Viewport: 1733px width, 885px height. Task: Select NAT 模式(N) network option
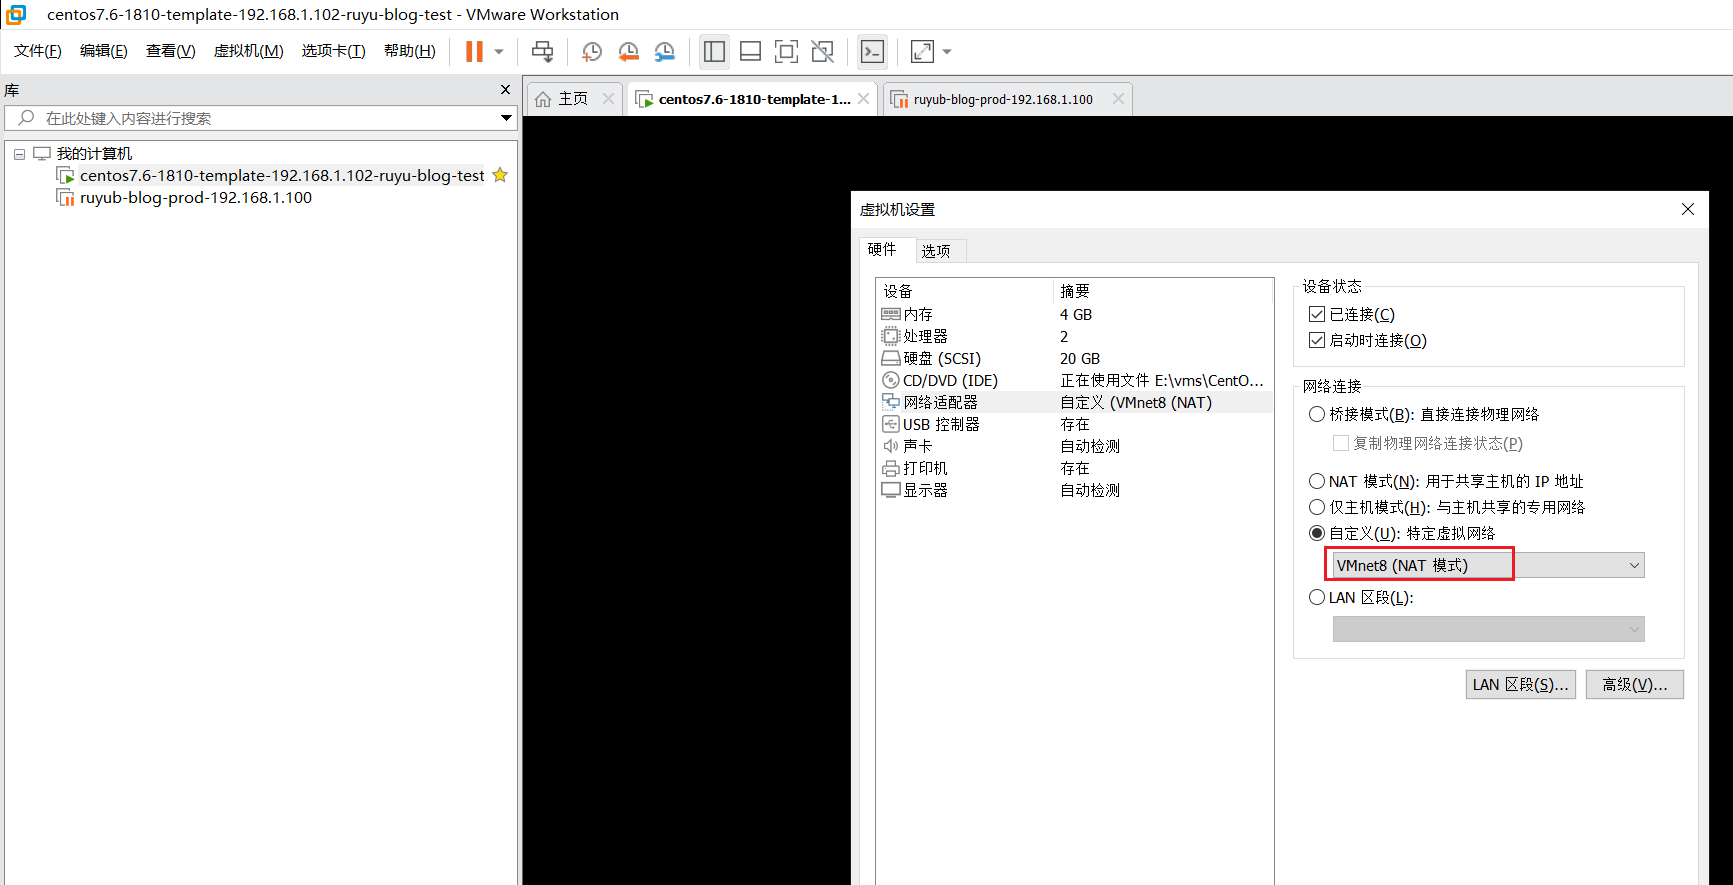tap(1317, 481)
